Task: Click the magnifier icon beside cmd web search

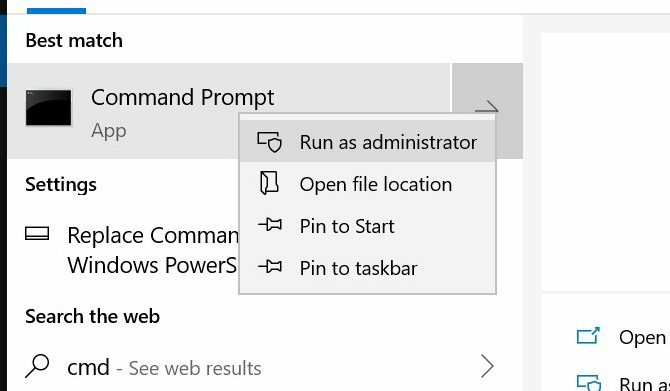Action: pos(37,366)
